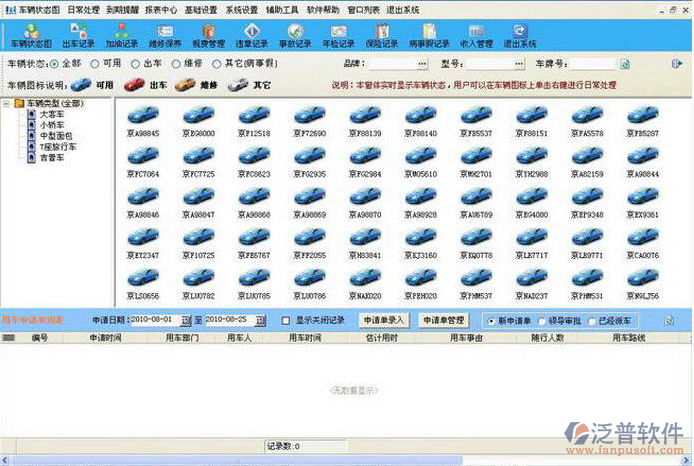Select the 维修 vehicle status radio
Screen dimensions: 694x466
point(176,64)
